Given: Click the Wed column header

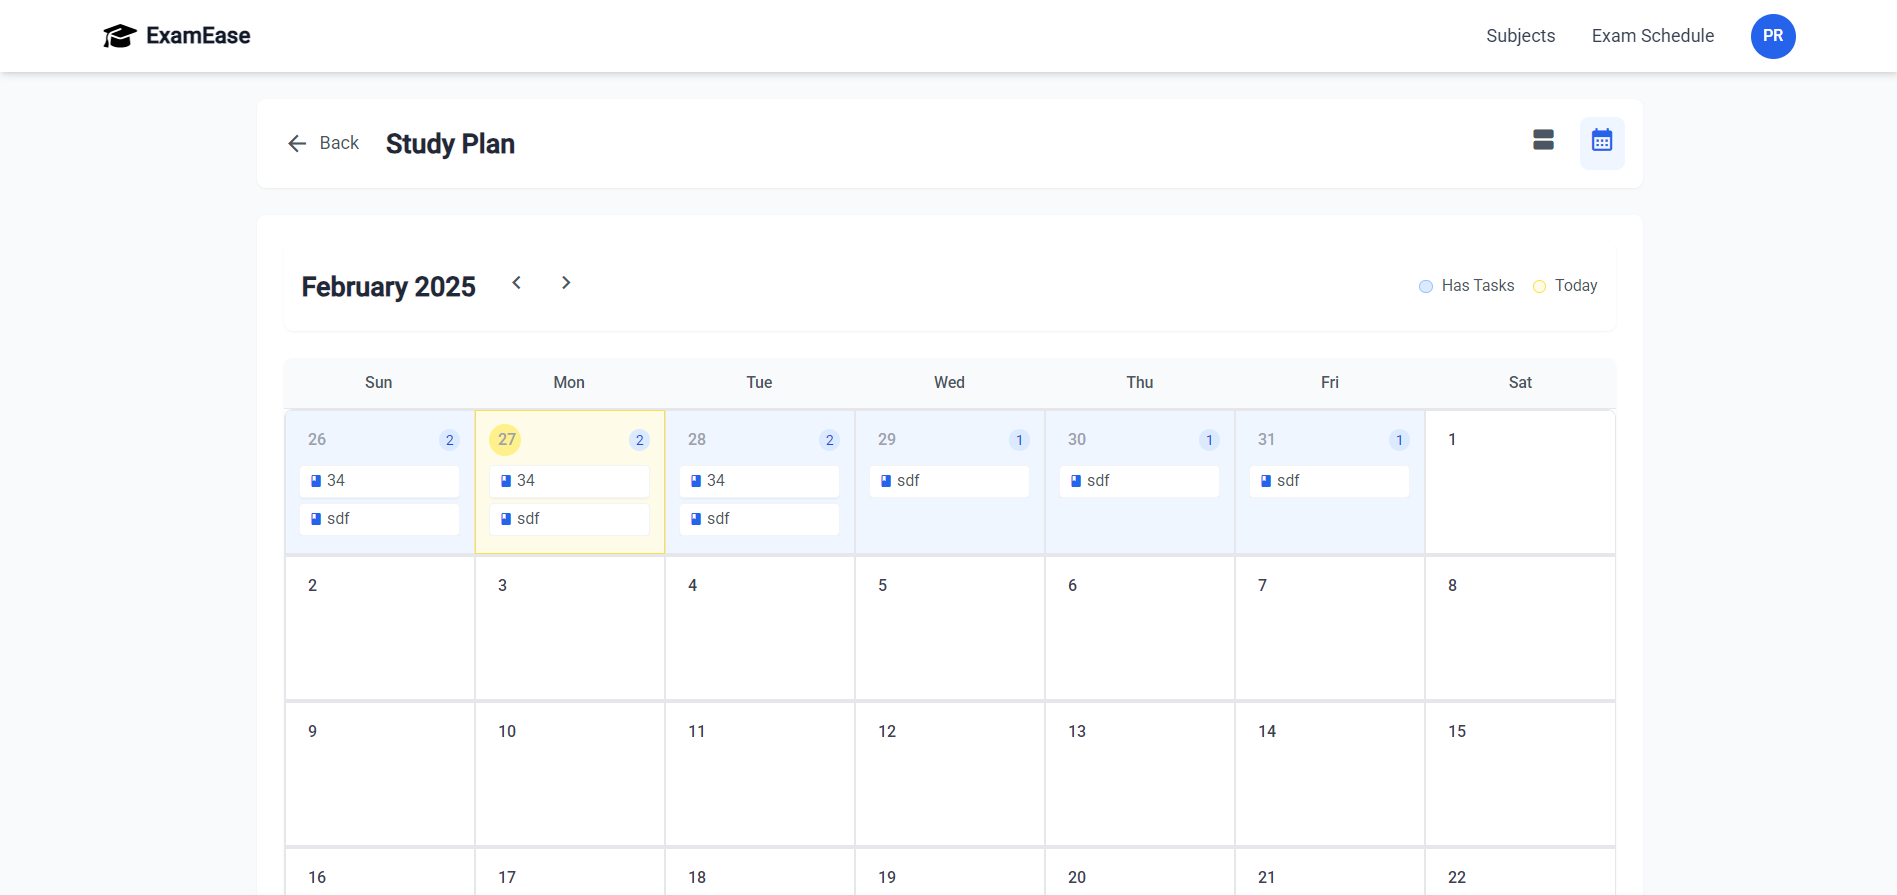Looking at the screenshot, I should (x=949, y=383).
